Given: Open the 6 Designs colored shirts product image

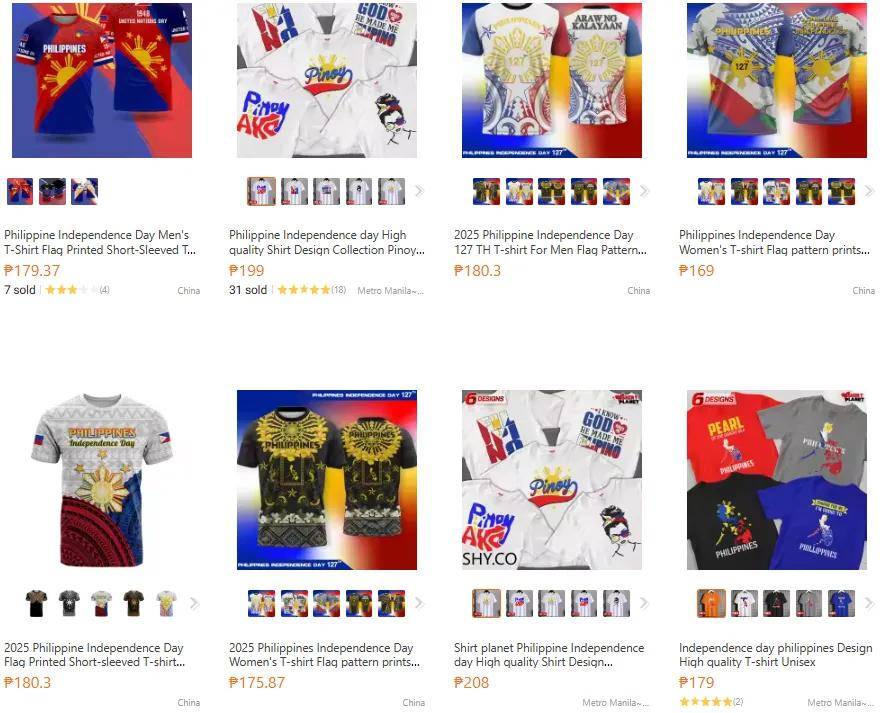Looking at the screenshot, I should click(777, 480).
